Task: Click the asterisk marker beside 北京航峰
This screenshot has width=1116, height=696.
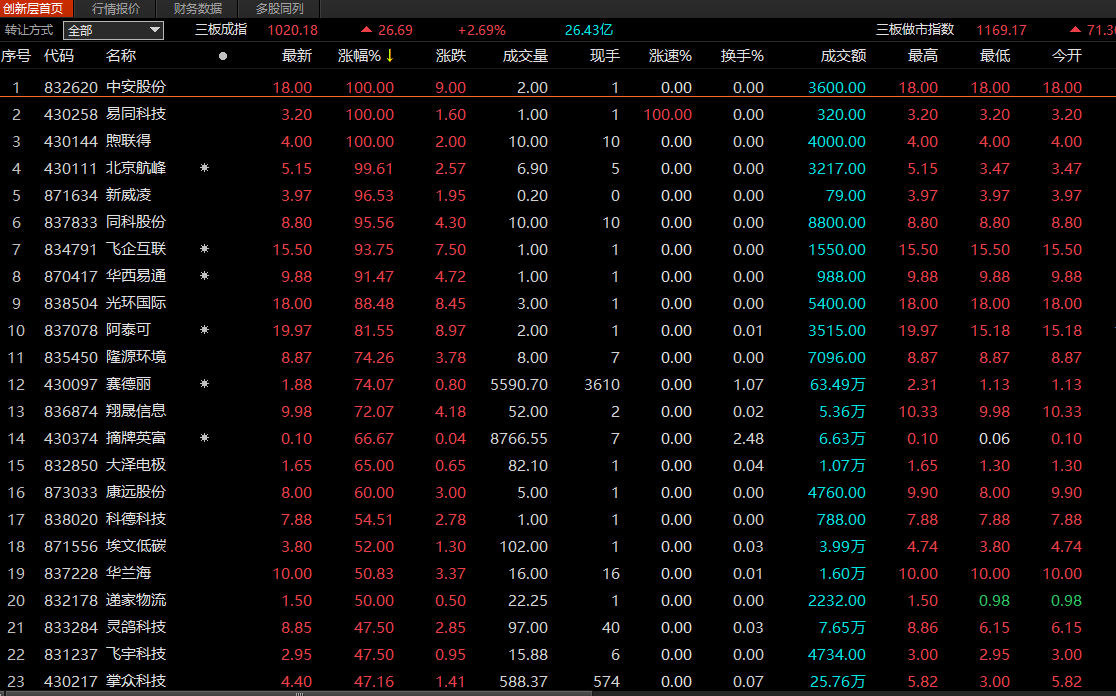Action: click(x=205, y=168)
